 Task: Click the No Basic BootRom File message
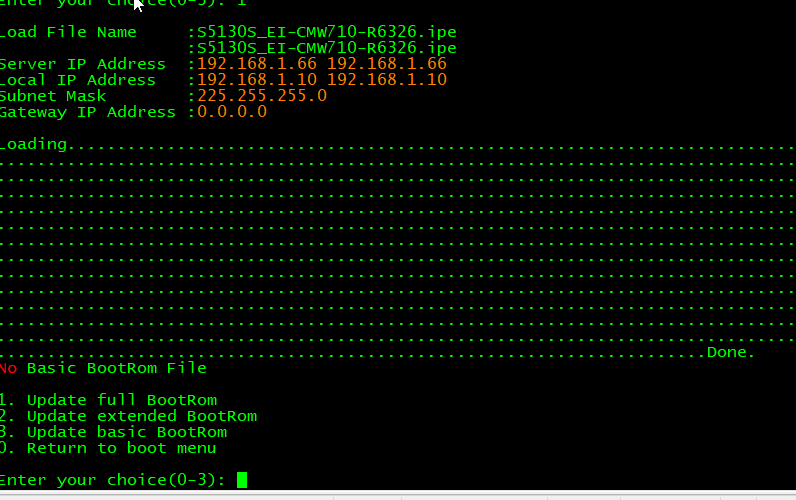103,368
